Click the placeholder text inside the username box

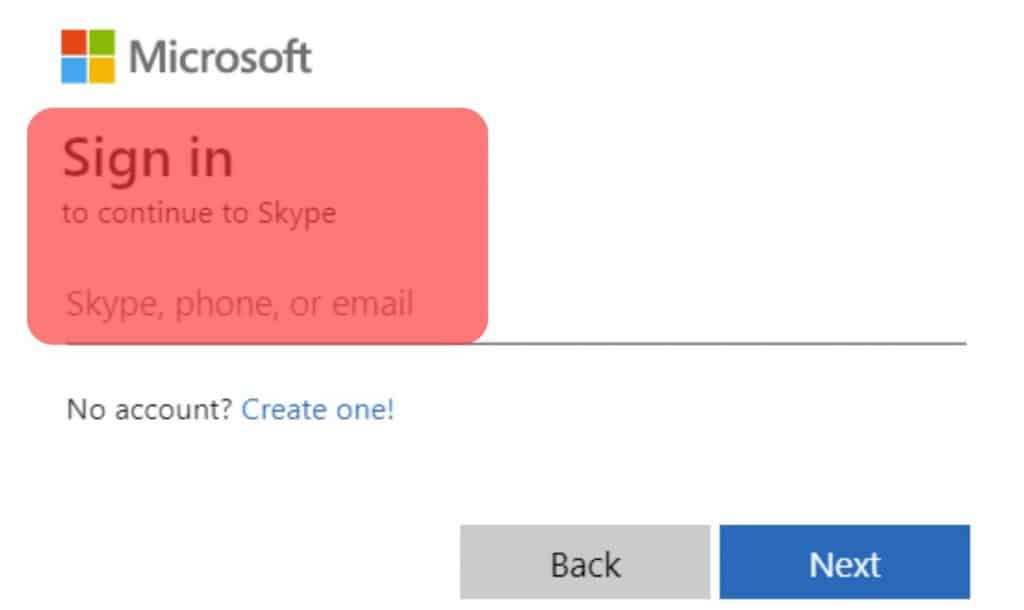[240, 305]
